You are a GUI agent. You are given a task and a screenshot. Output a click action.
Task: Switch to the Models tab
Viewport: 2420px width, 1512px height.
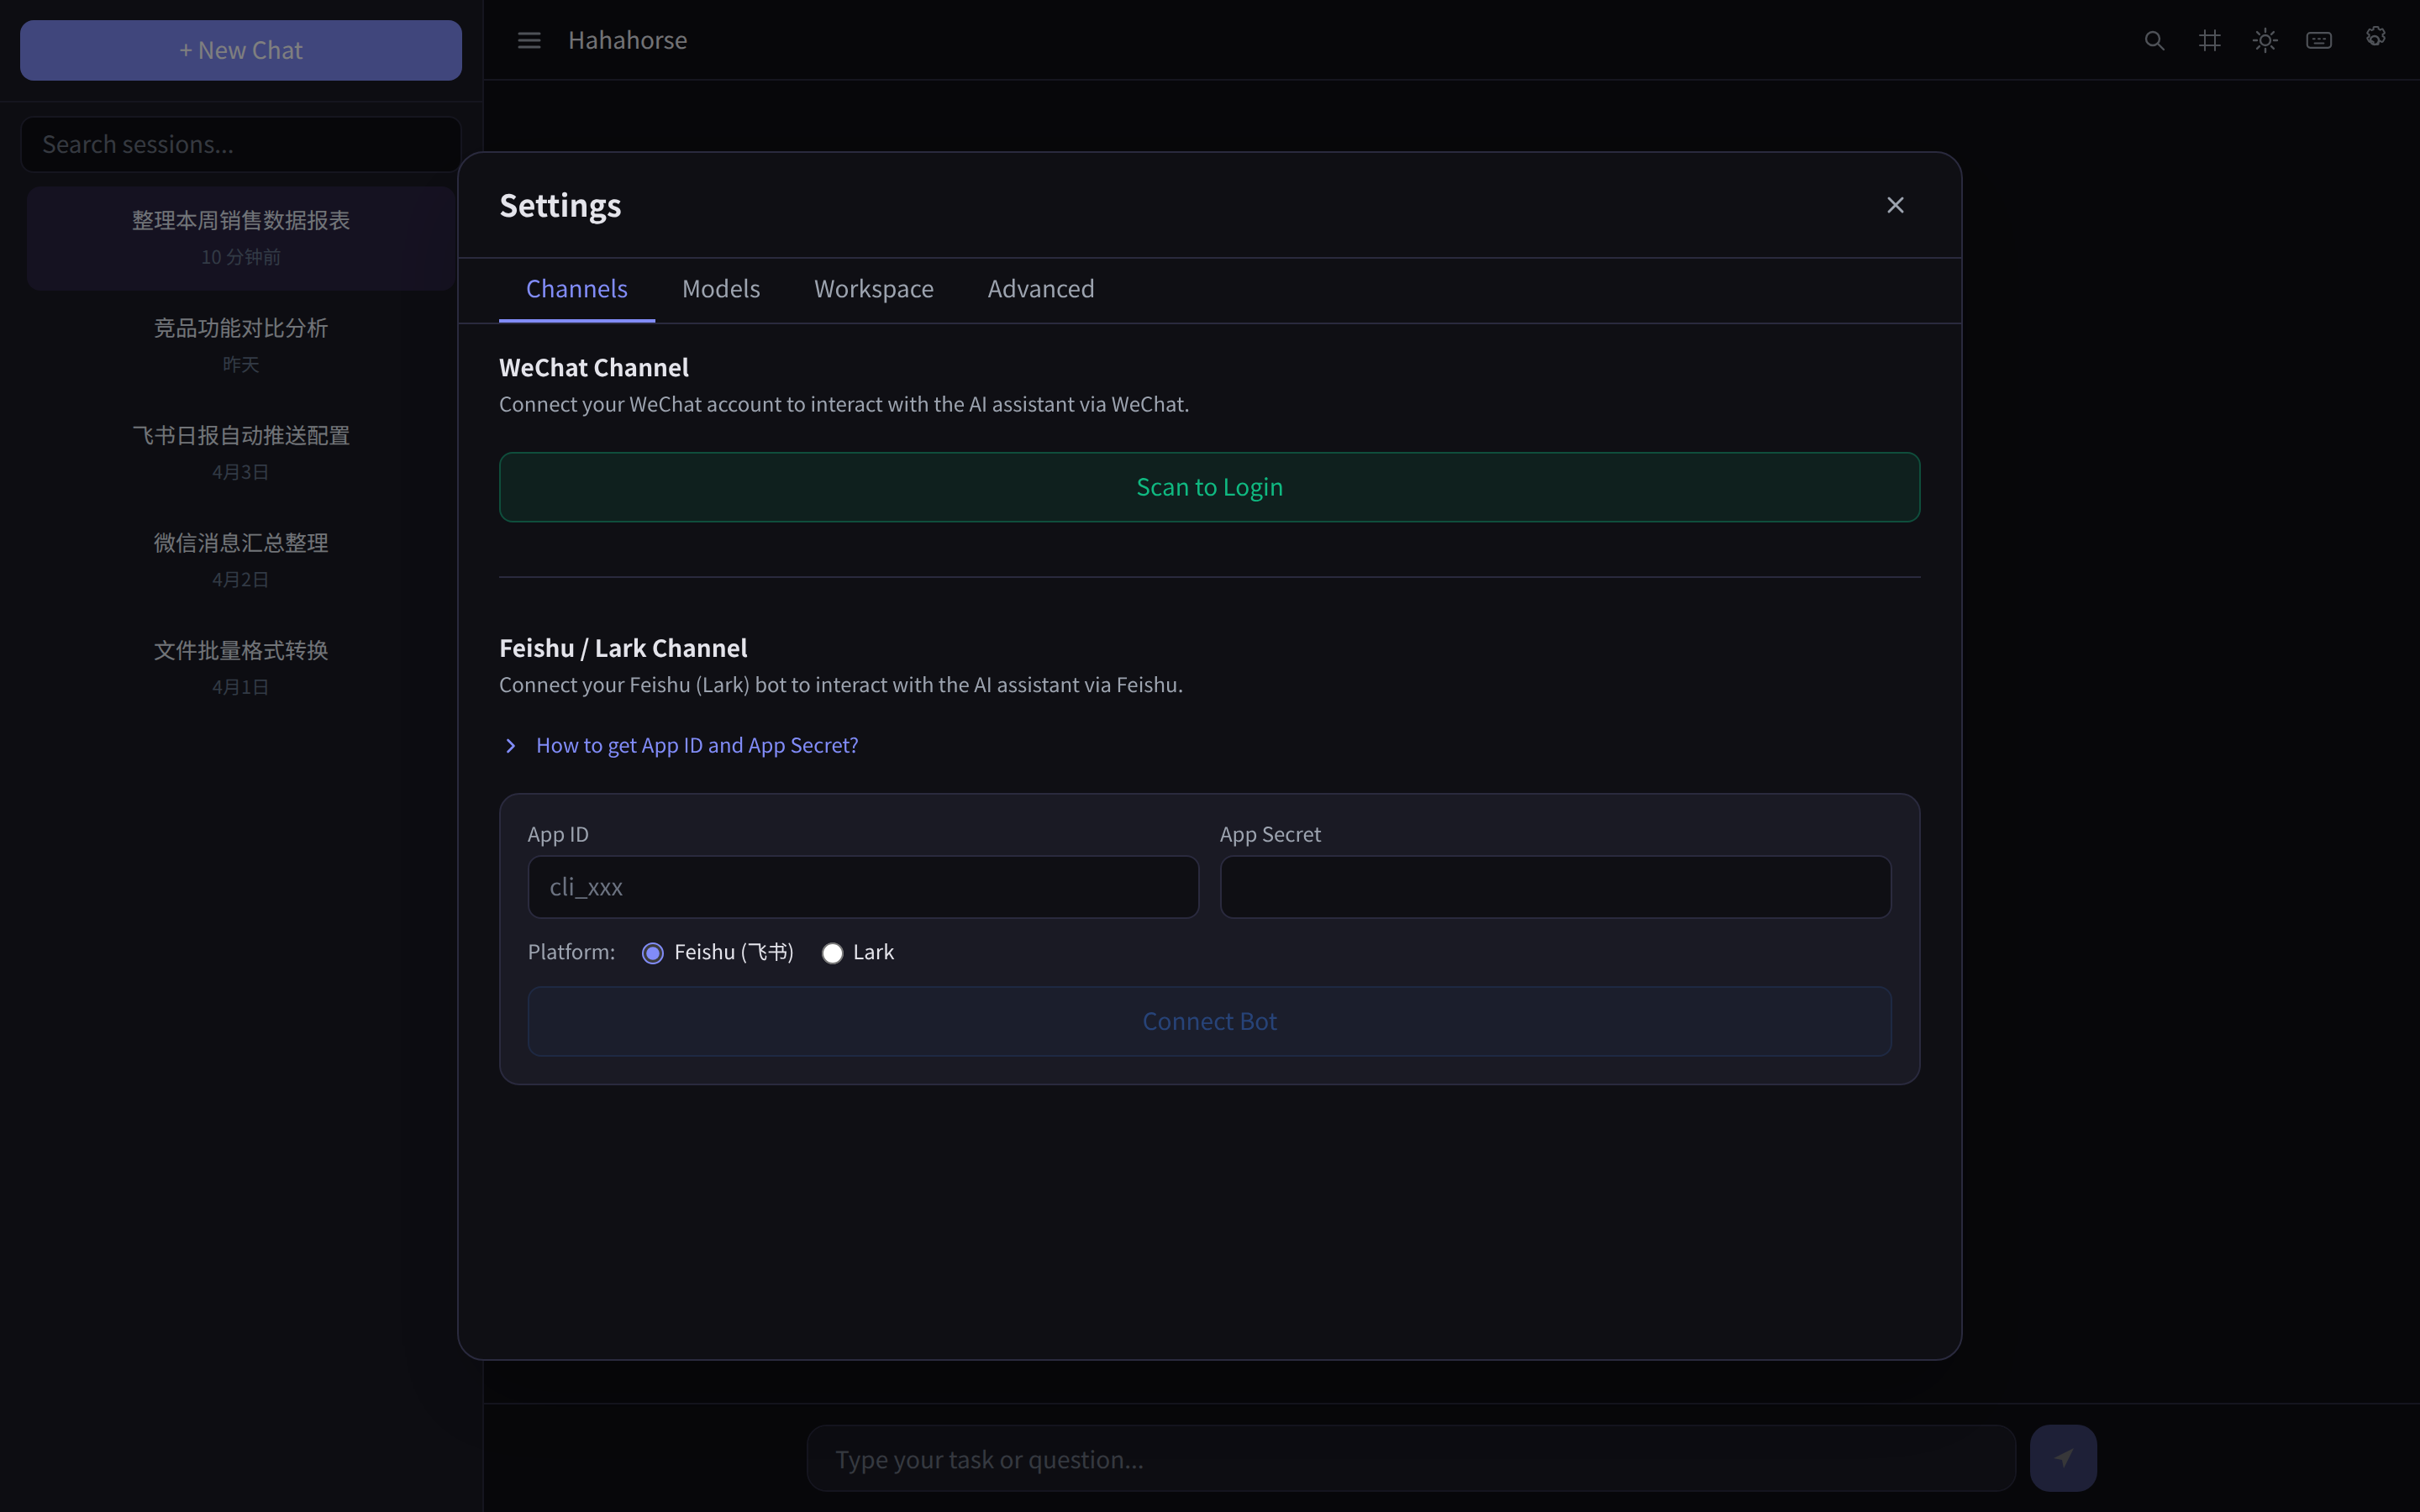[x=720, y=289]
